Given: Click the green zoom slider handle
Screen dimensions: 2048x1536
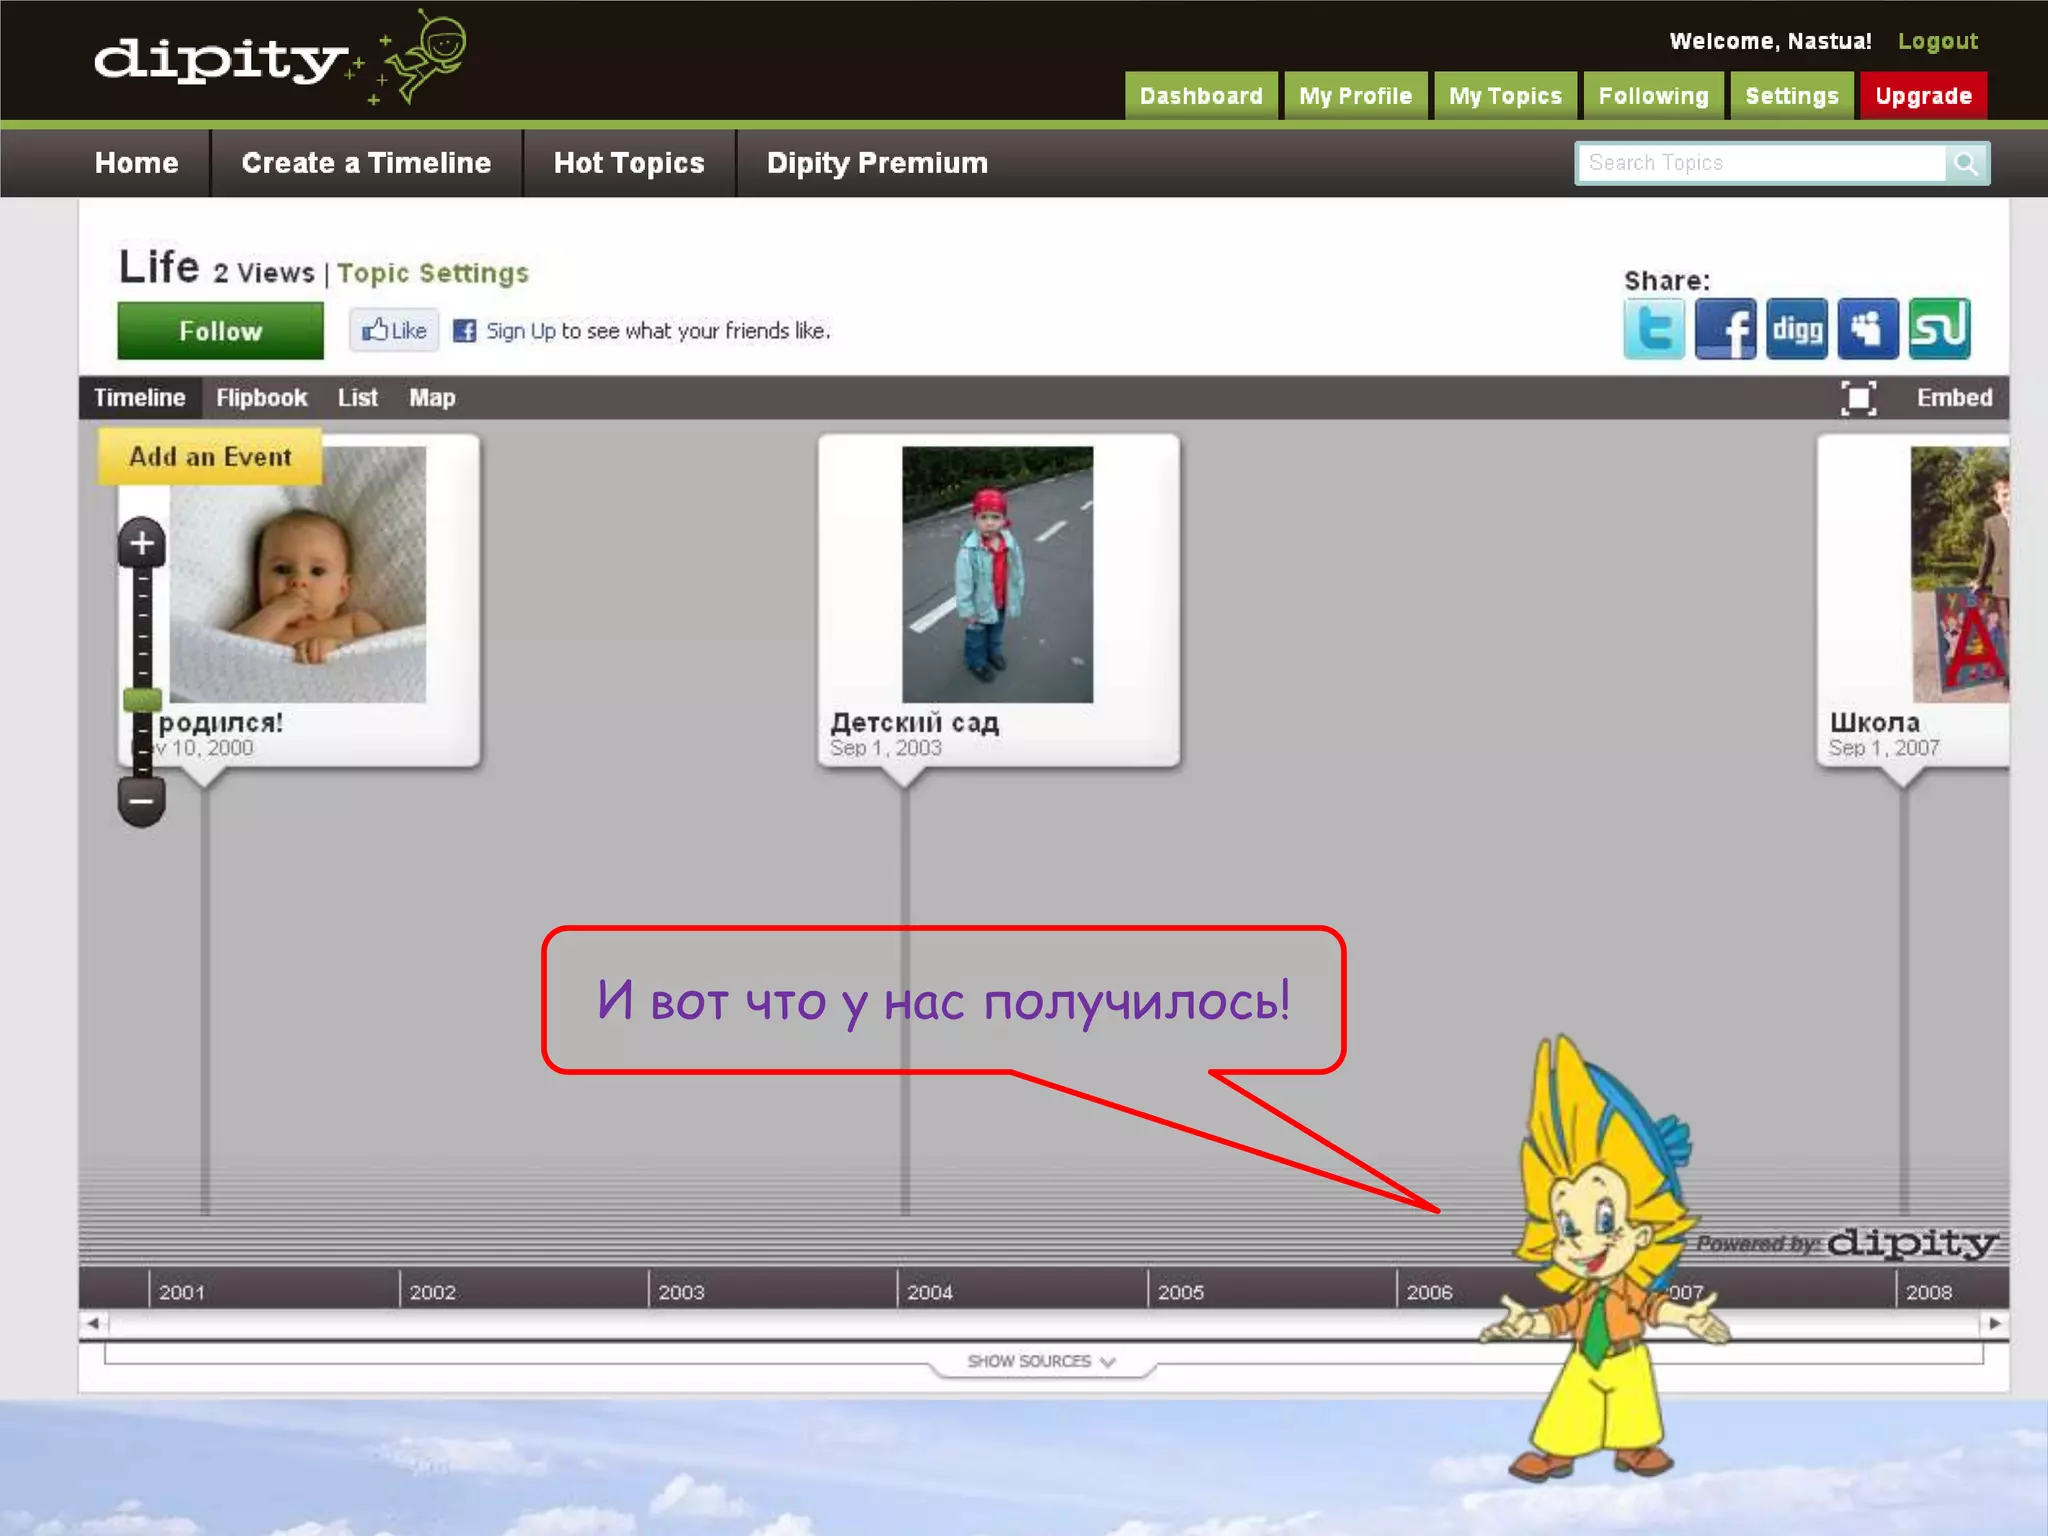Looking at the screenshot, I should coord(142,699).
